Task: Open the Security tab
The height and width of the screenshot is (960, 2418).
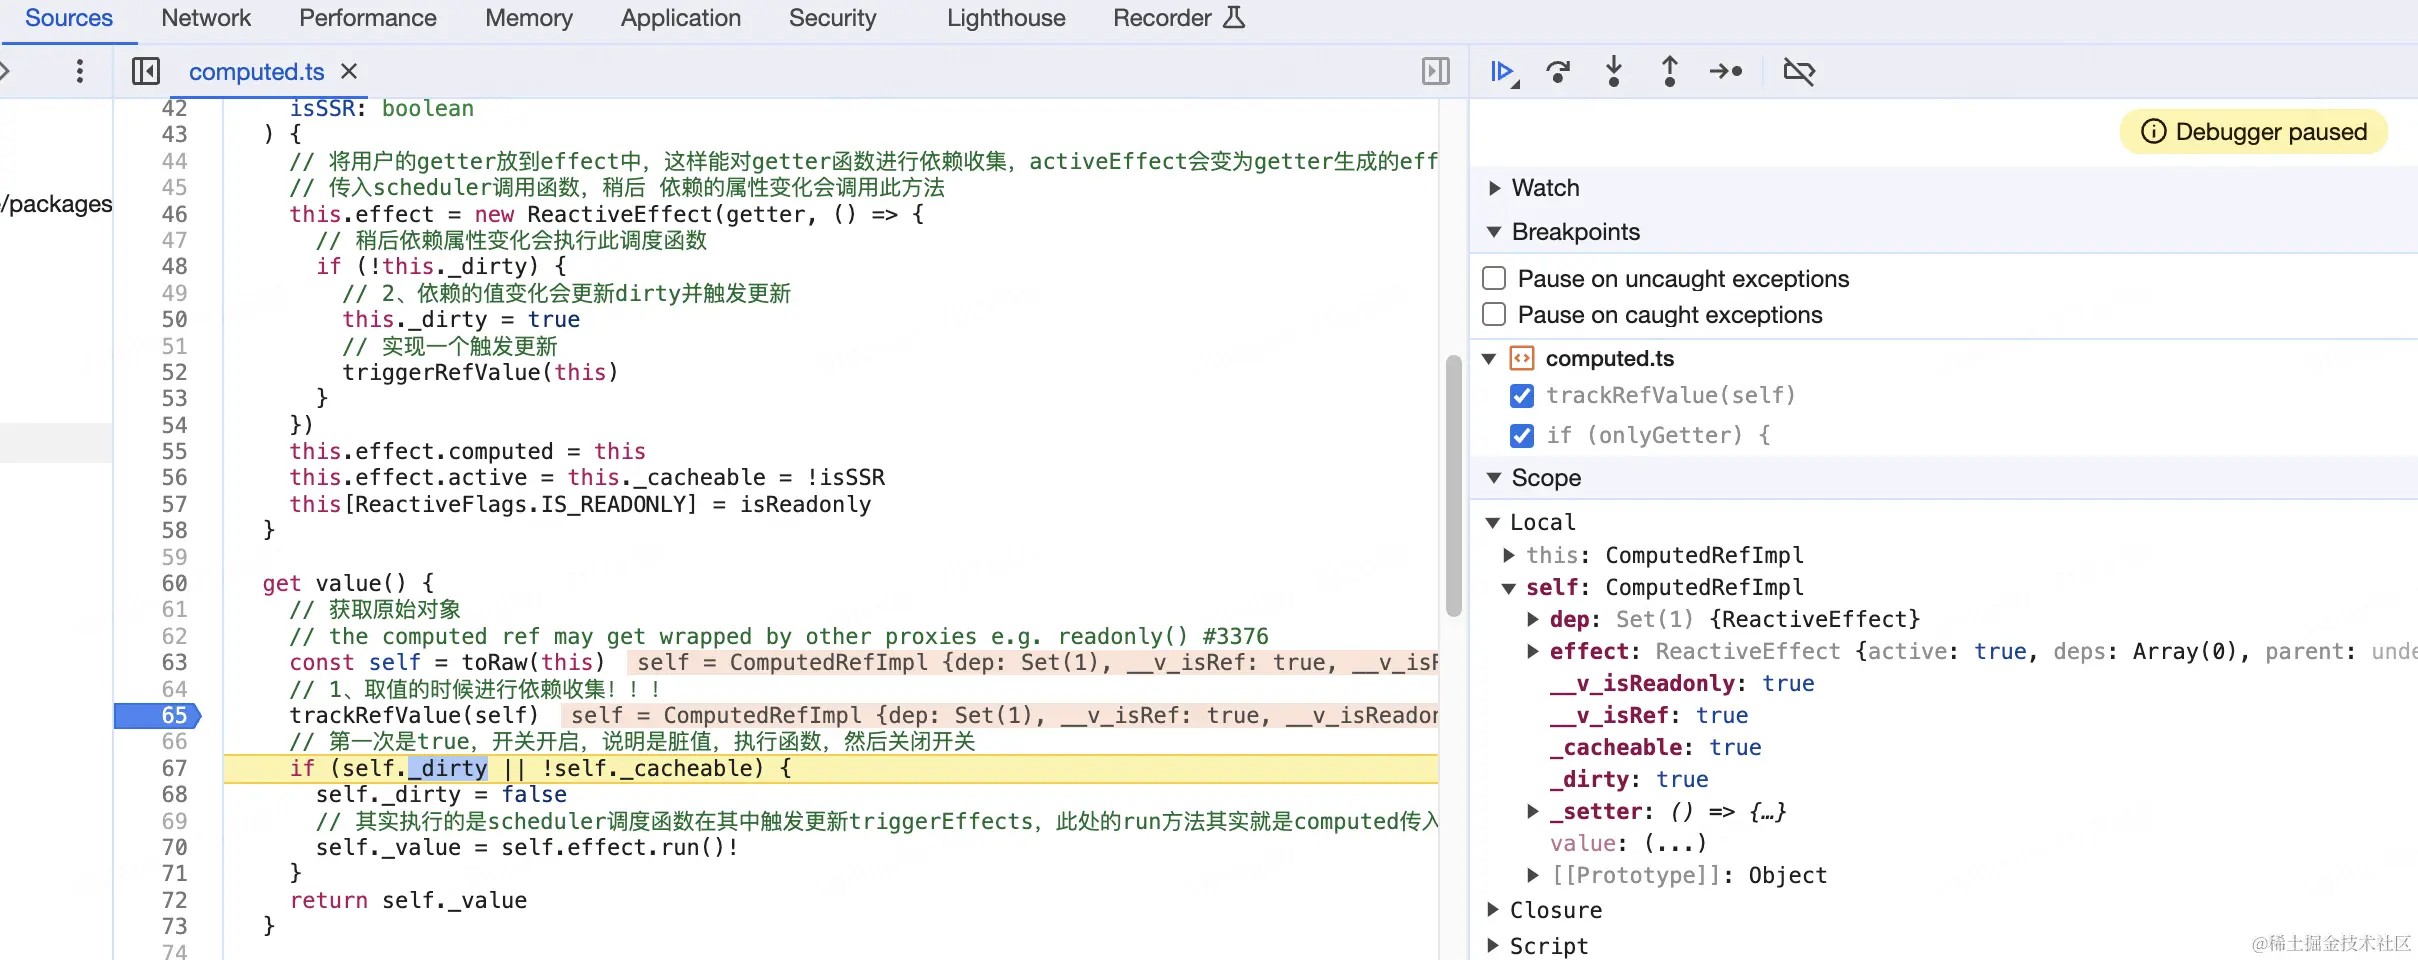Action: click(832, 18)
